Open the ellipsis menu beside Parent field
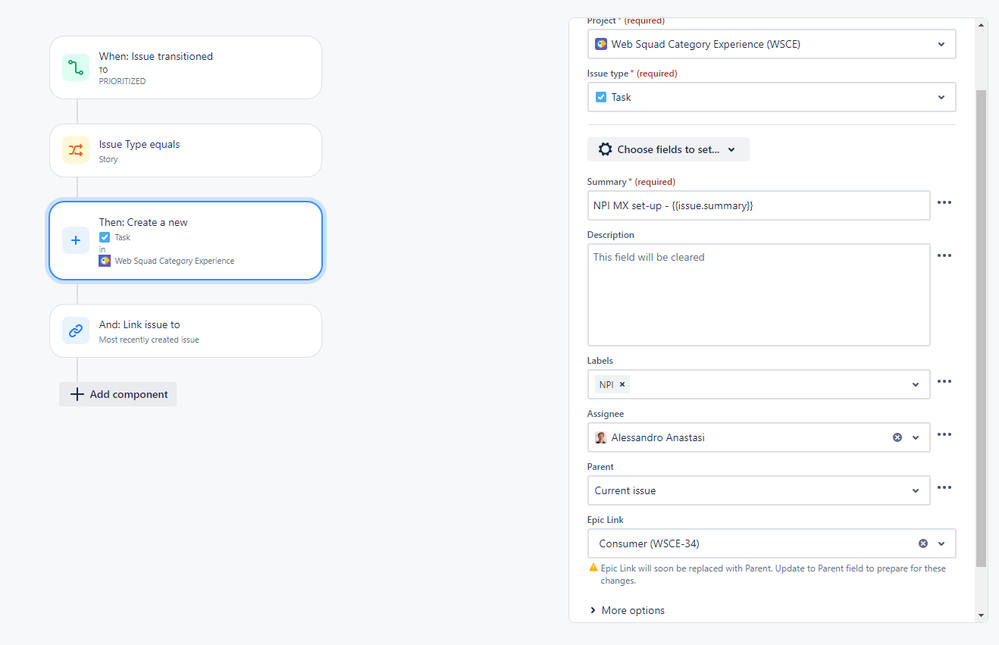The height and width of the screenshot is (645, 999). (x=944, y=488)
